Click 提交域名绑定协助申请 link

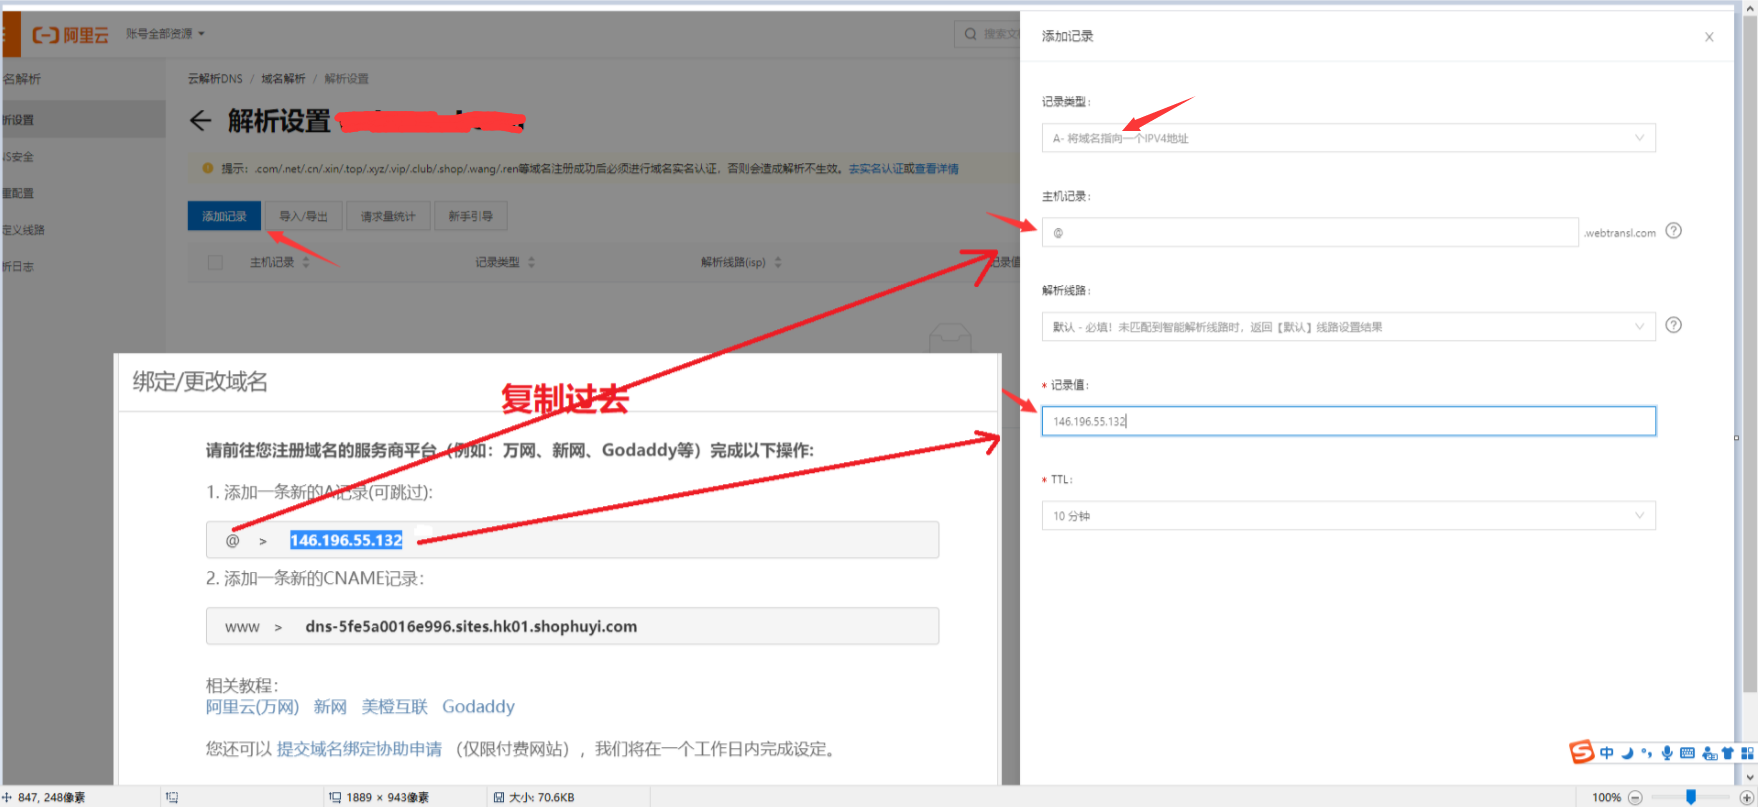click(359, 749)
